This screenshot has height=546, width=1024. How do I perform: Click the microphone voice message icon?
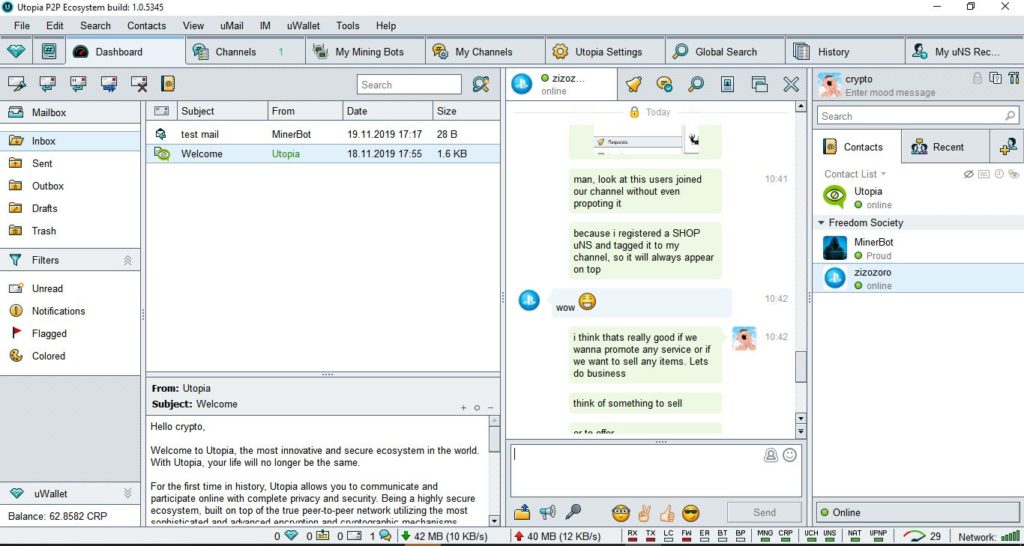coord(573,513)
